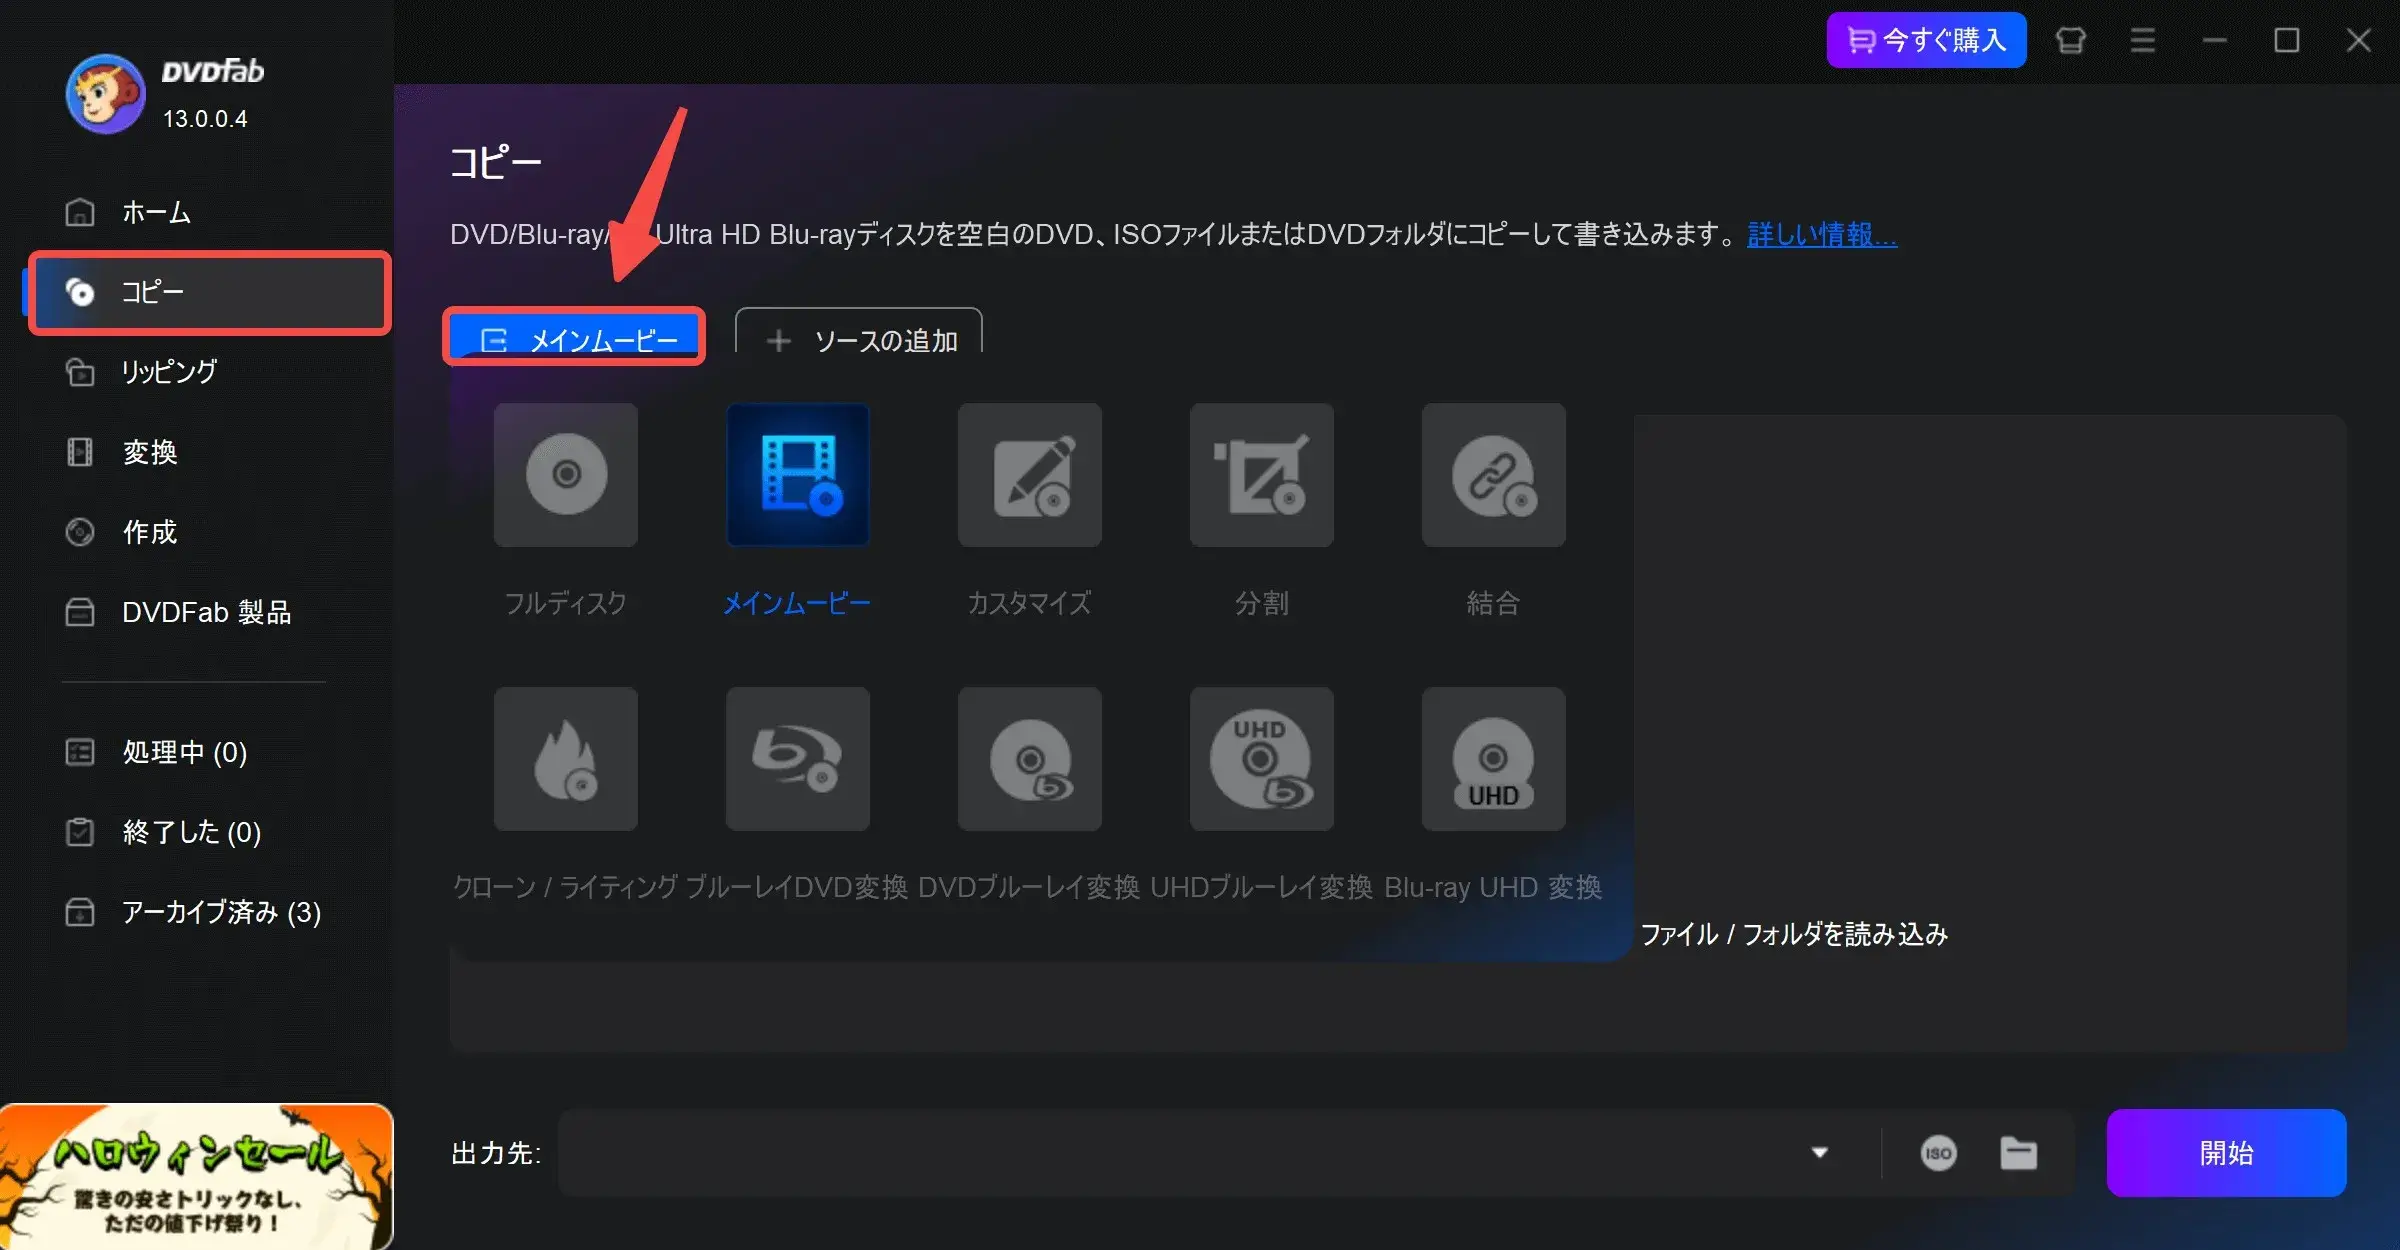The image size is (2400, 1250).
Task: Select the クローン / ライティング flame icon
Action: click(x=566, y=759)
